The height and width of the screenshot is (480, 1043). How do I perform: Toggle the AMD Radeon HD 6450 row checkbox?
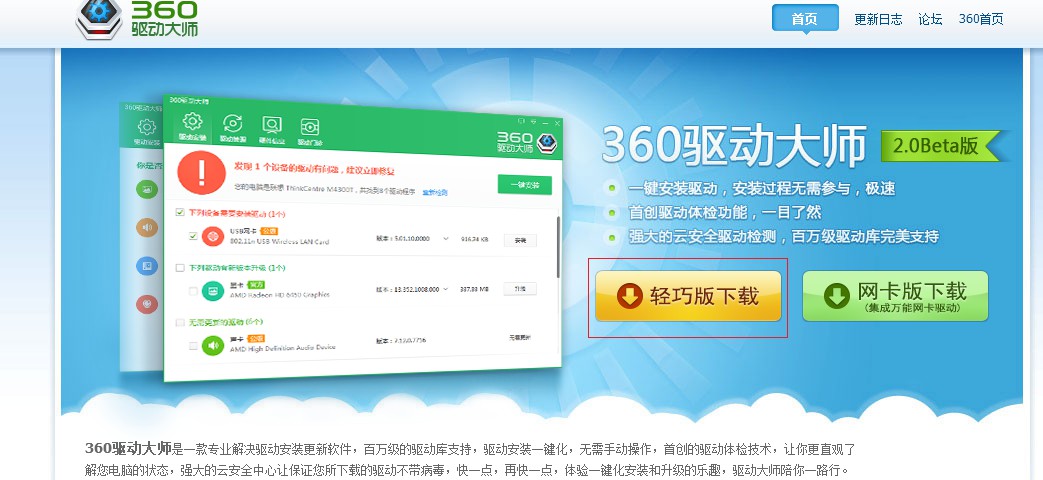193,291
